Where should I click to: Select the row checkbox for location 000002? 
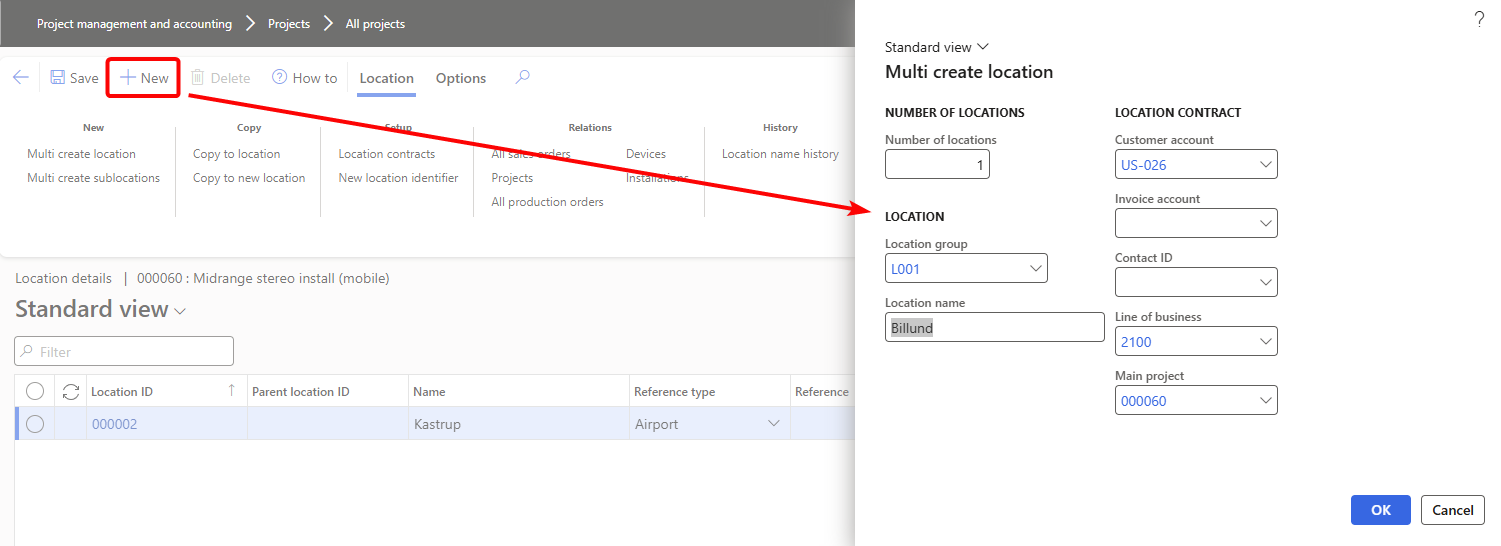[35, 424]
